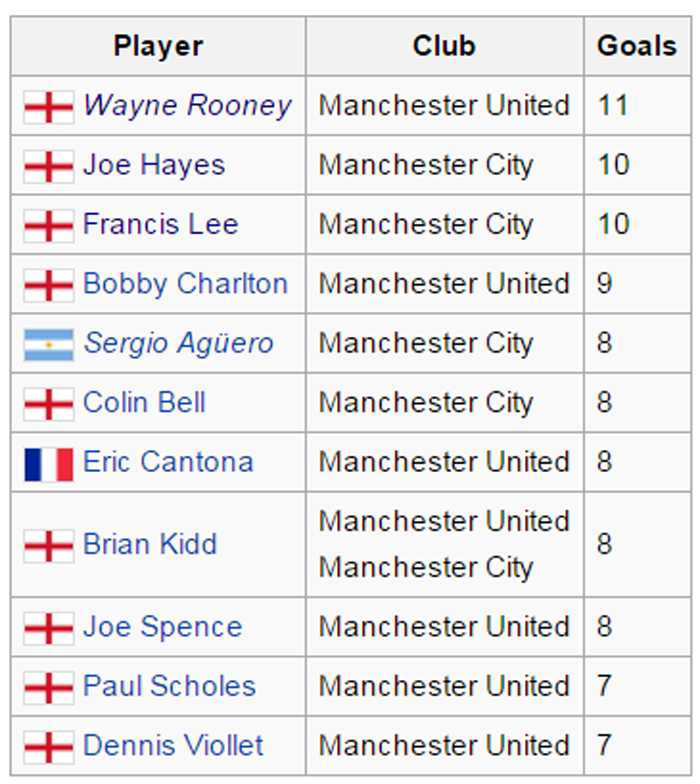The width and height of the screenshot is (700, 784).
Task: Follow the Francis Lee link
Action: pos(160,225)
